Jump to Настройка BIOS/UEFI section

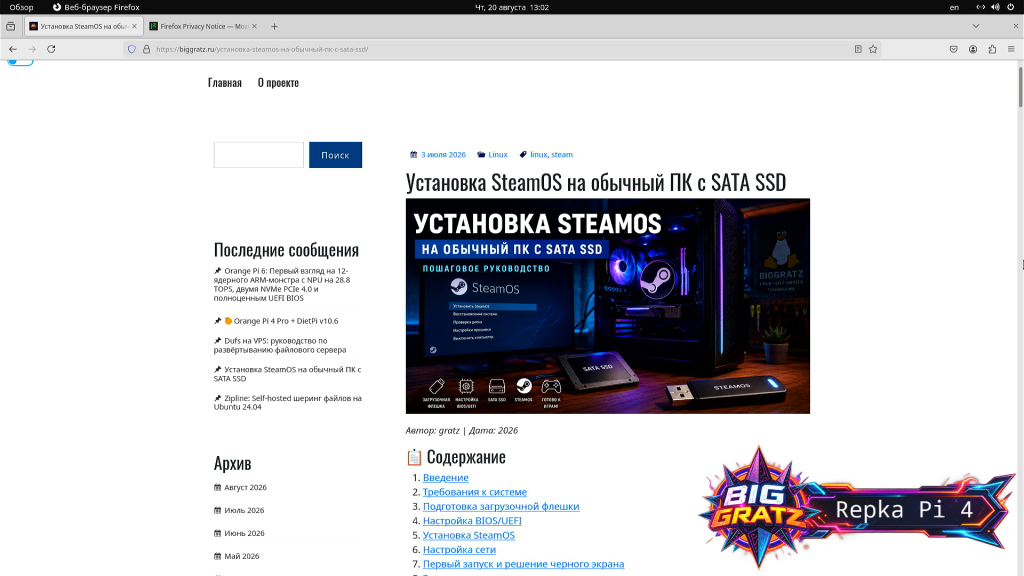tap(472, 520)
